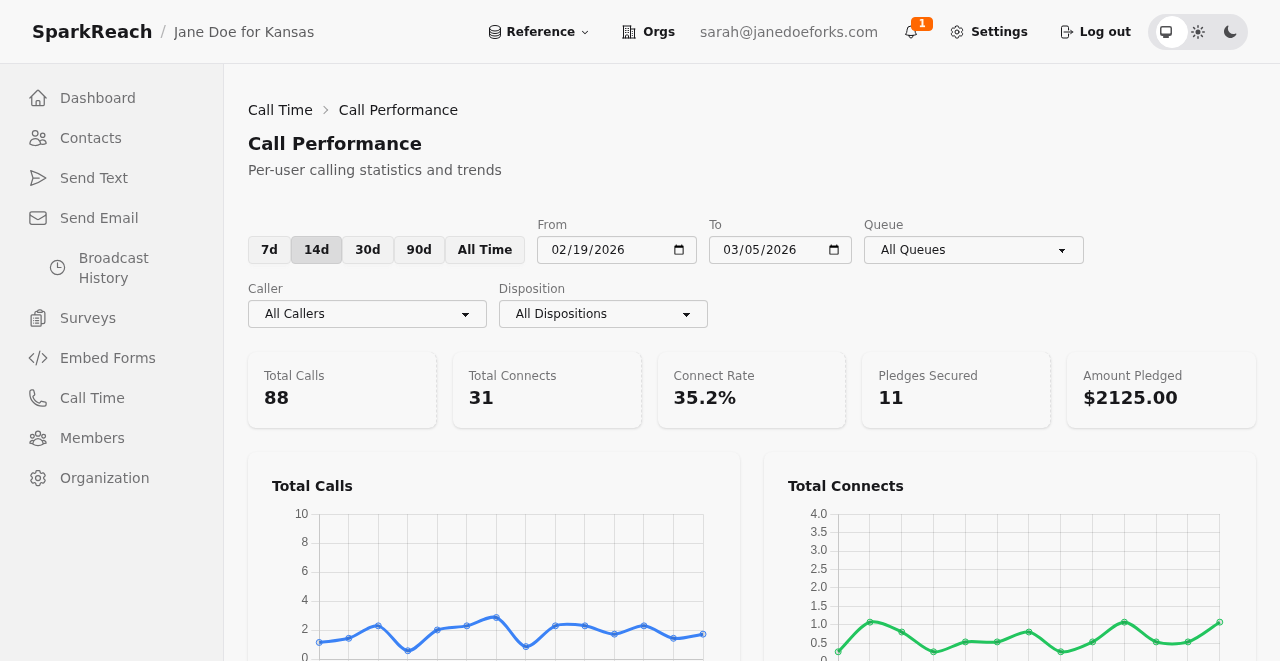1280x661 pixels.
Task: Click the SparkReach logo link
Action: [x=92, y=32]
